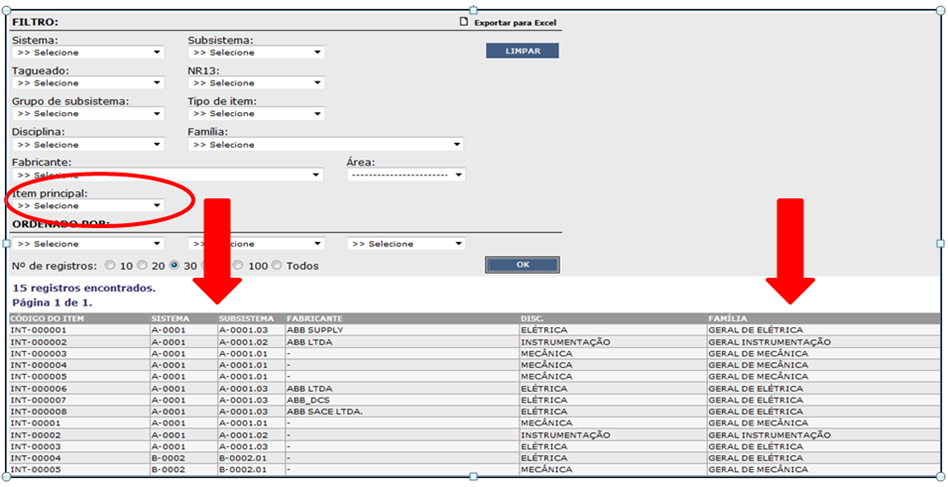Click the DISC. column header
This screenshot has width=948, height=487.
532,319
